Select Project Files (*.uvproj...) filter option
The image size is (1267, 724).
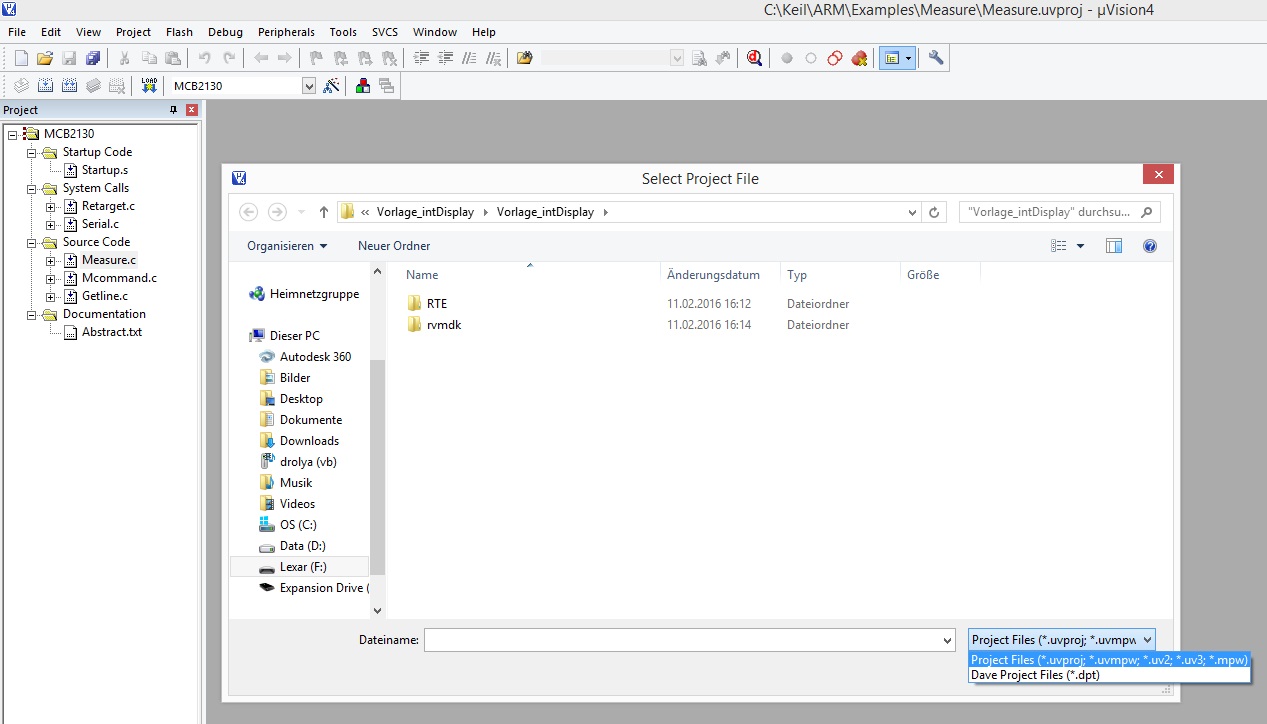(1110, 660)
